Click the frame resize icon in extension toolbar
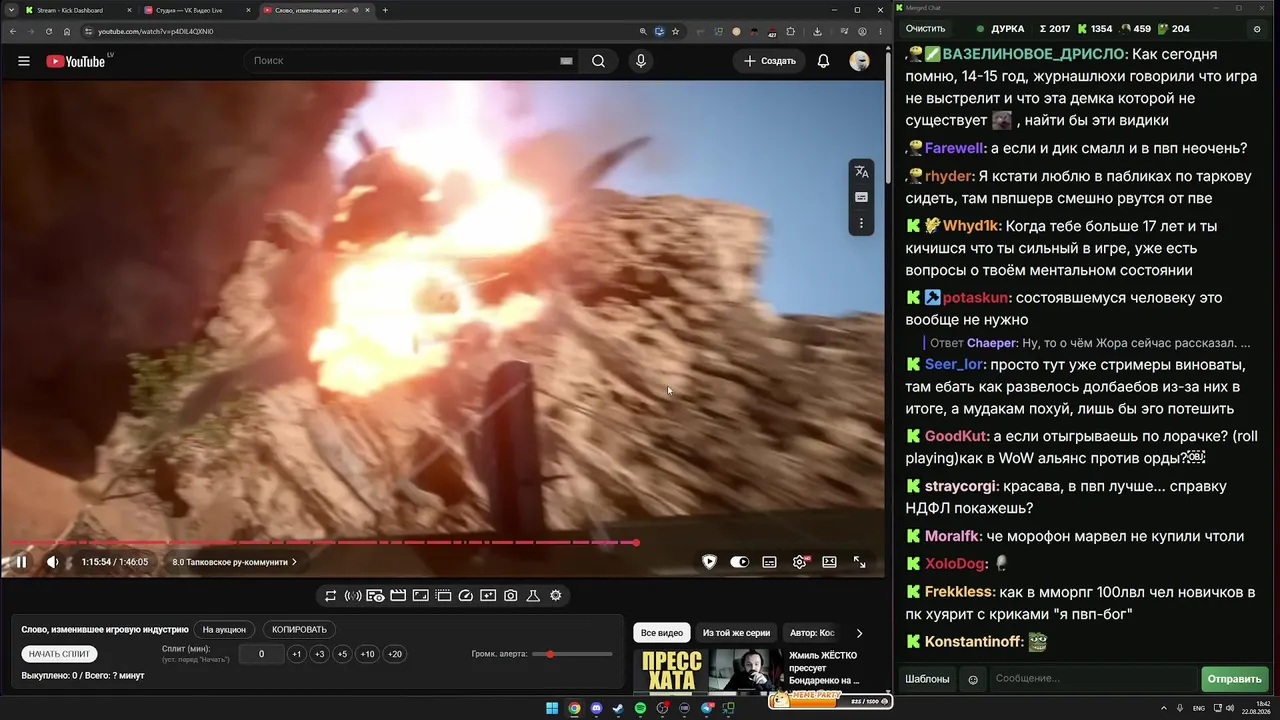 [x=420, y=596]
